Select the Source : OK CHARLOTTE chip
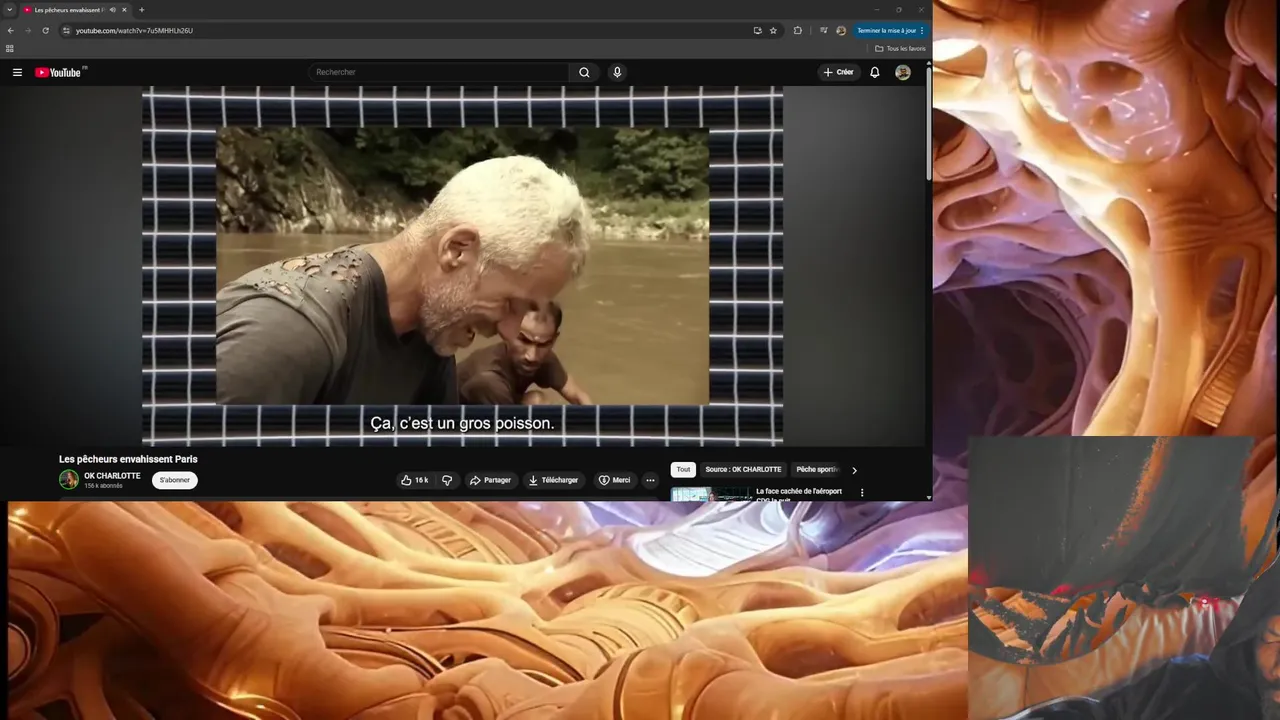The height and width of the screenshot is (720, 1280). click(x=743, y=469)
